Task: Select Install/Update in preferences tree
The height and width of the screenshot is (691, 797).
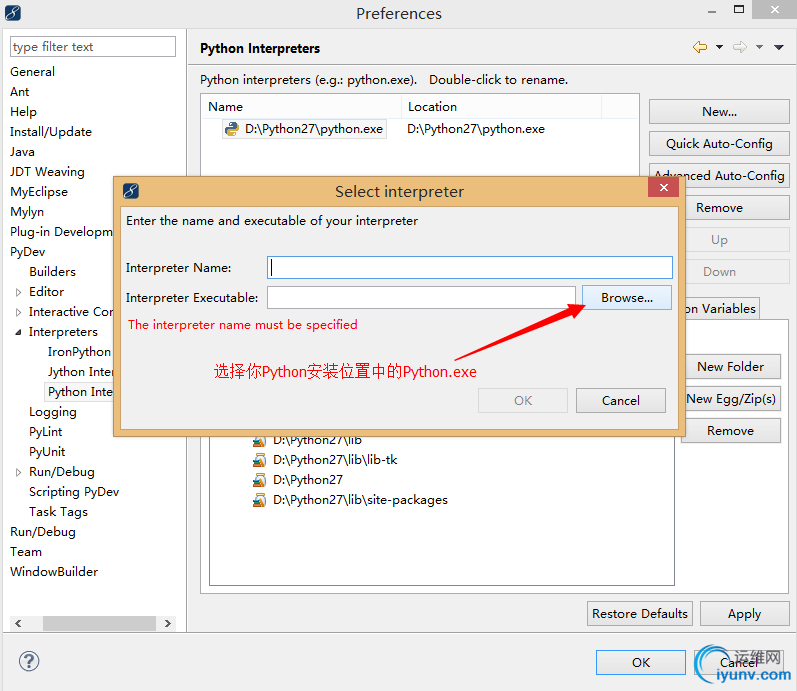Action: pos(51,132)
